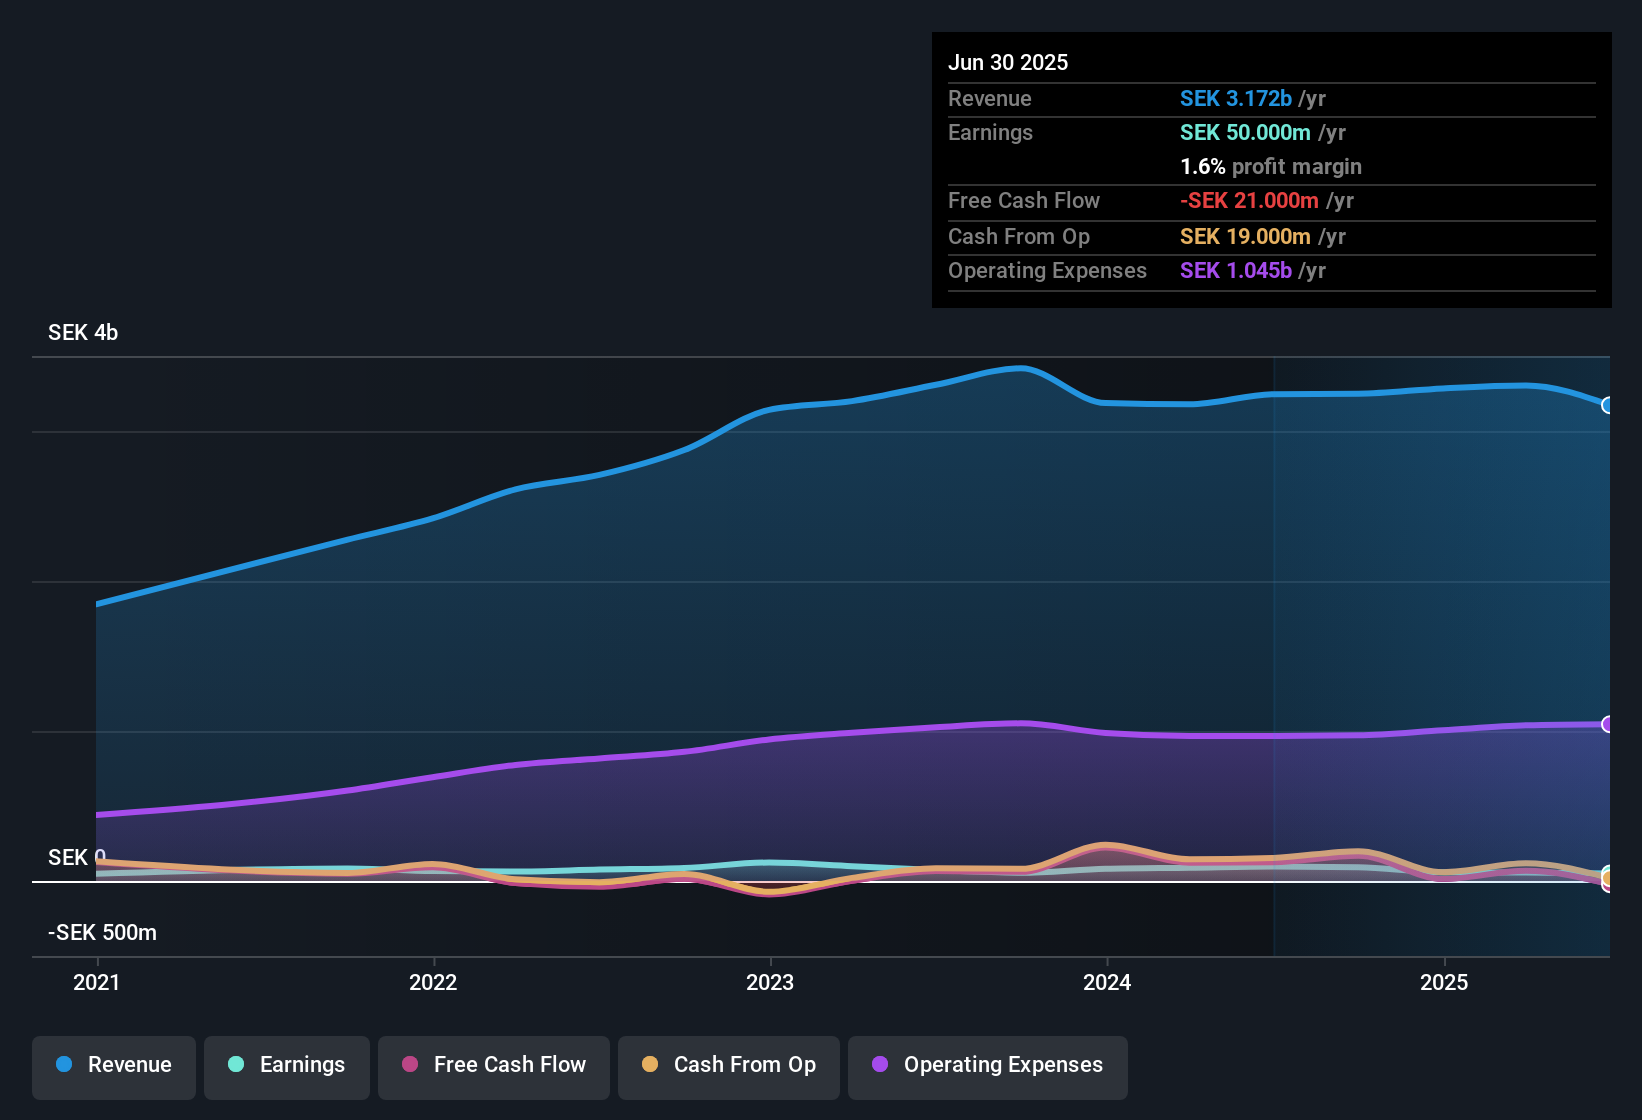
Task: Toggle the Operating Expenses legend button
Action: click(x=988, y=1067)
